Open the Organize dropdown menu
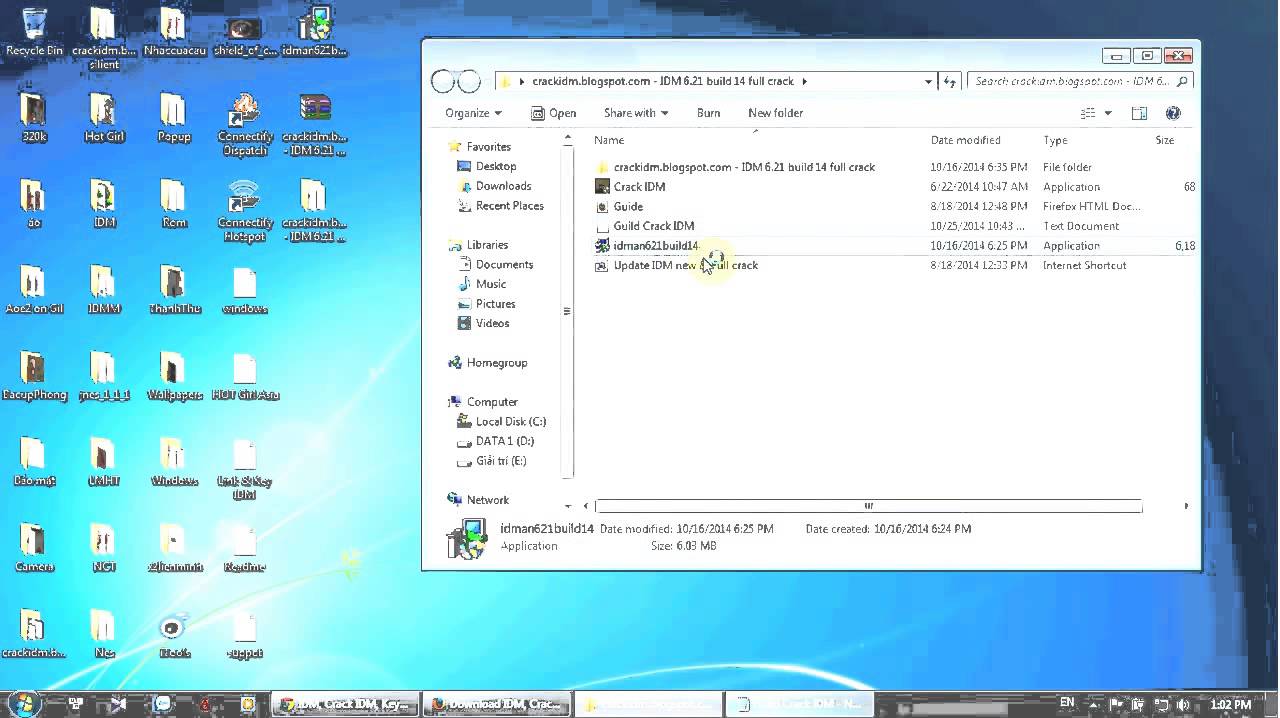This screenshot has width=1280, height=718. 473,113
